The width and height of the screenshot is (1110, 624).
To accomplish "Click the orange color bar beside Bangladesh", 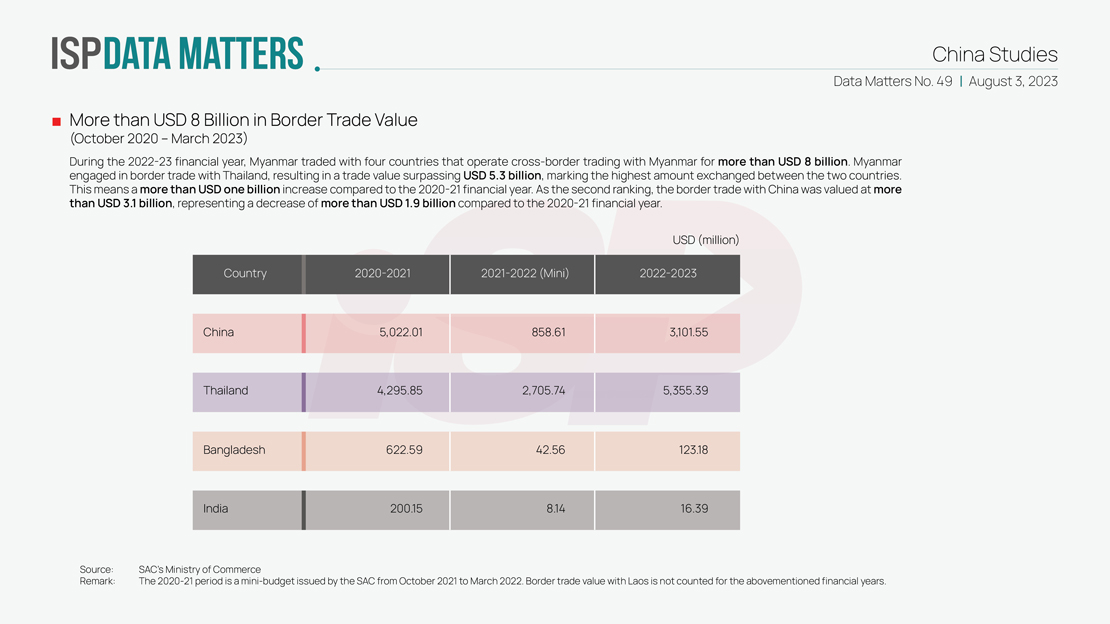I will (x=303, y=451).
